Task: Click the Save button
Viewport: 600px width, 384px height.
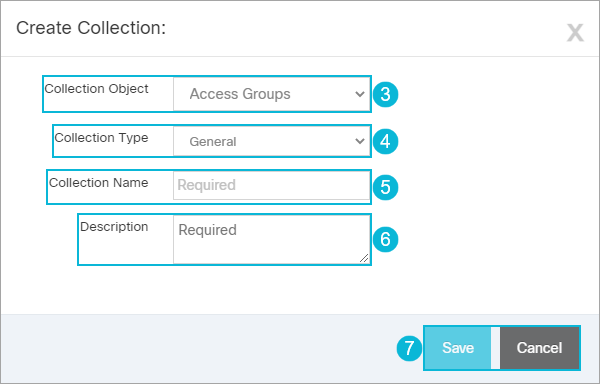Action: [x=458, y=348]
